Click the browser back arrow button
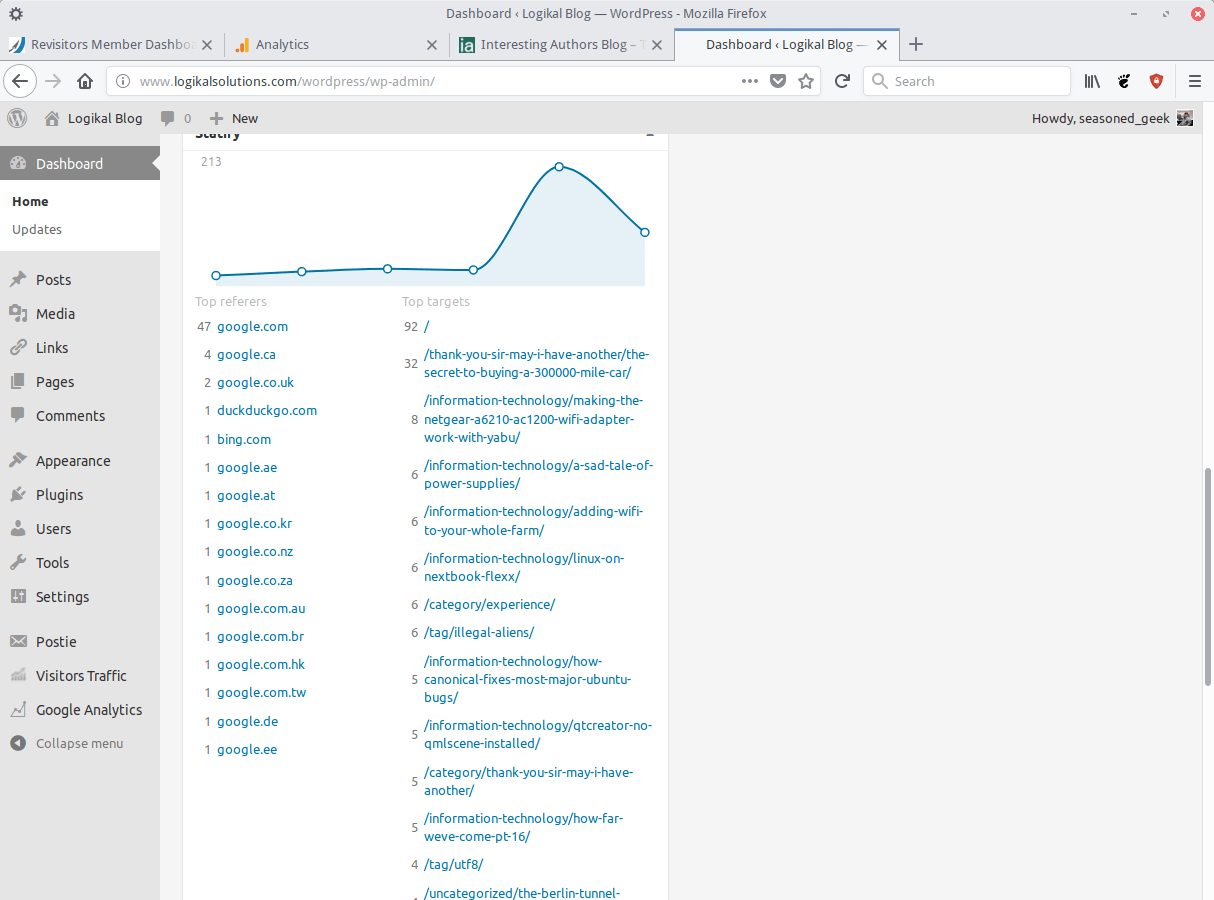The image size is (1214, 900). pos(21,81)
